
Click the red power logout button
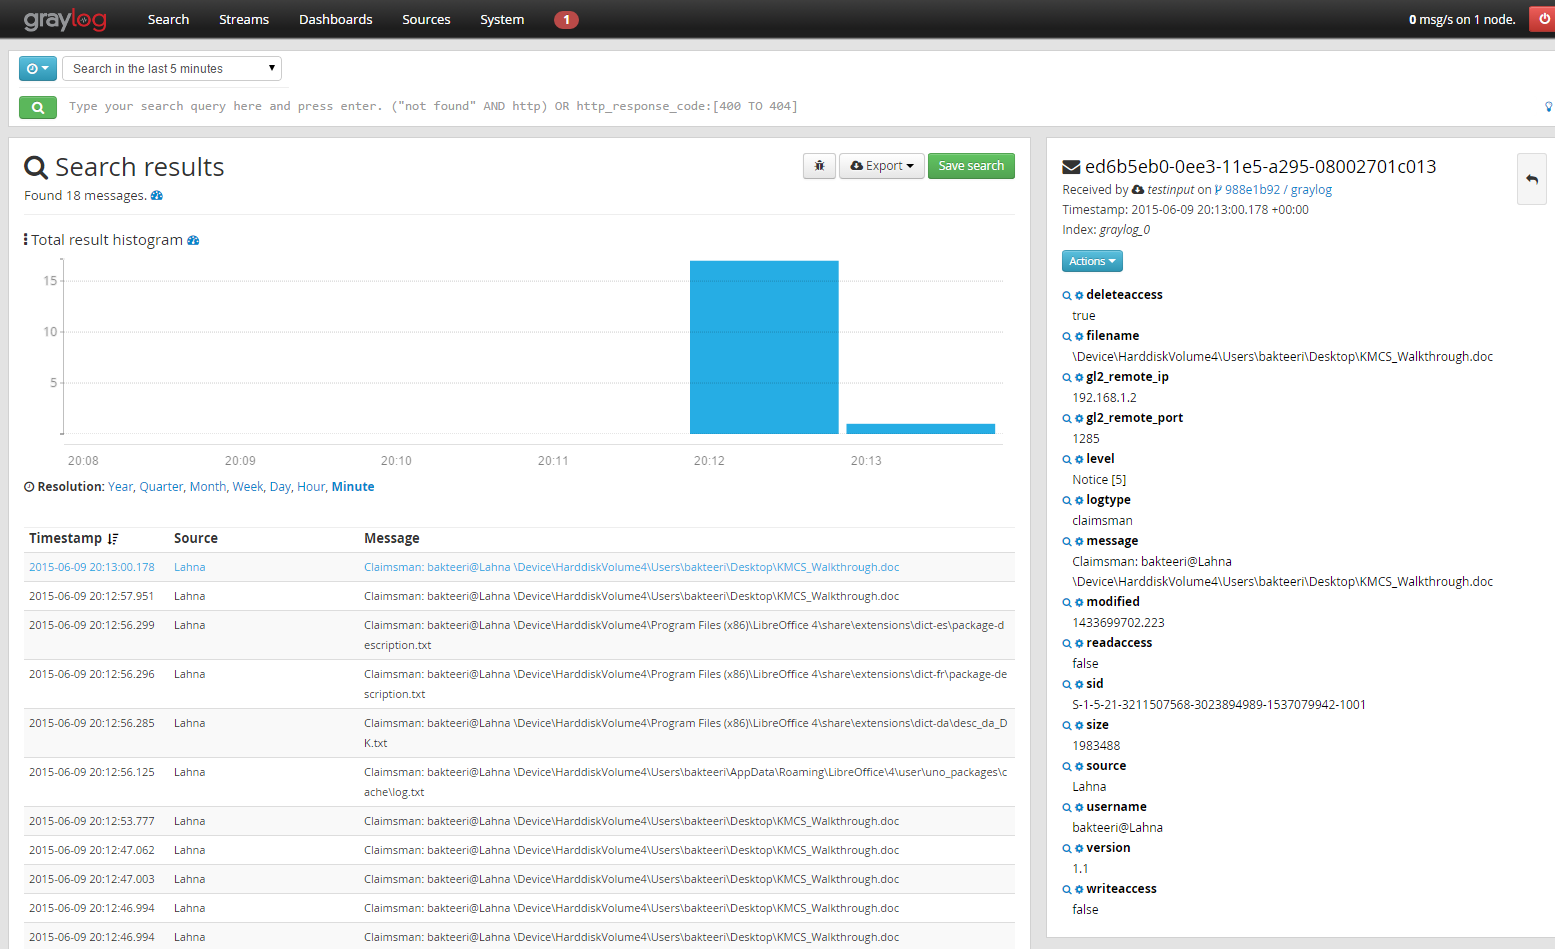tap(1542, 18)
